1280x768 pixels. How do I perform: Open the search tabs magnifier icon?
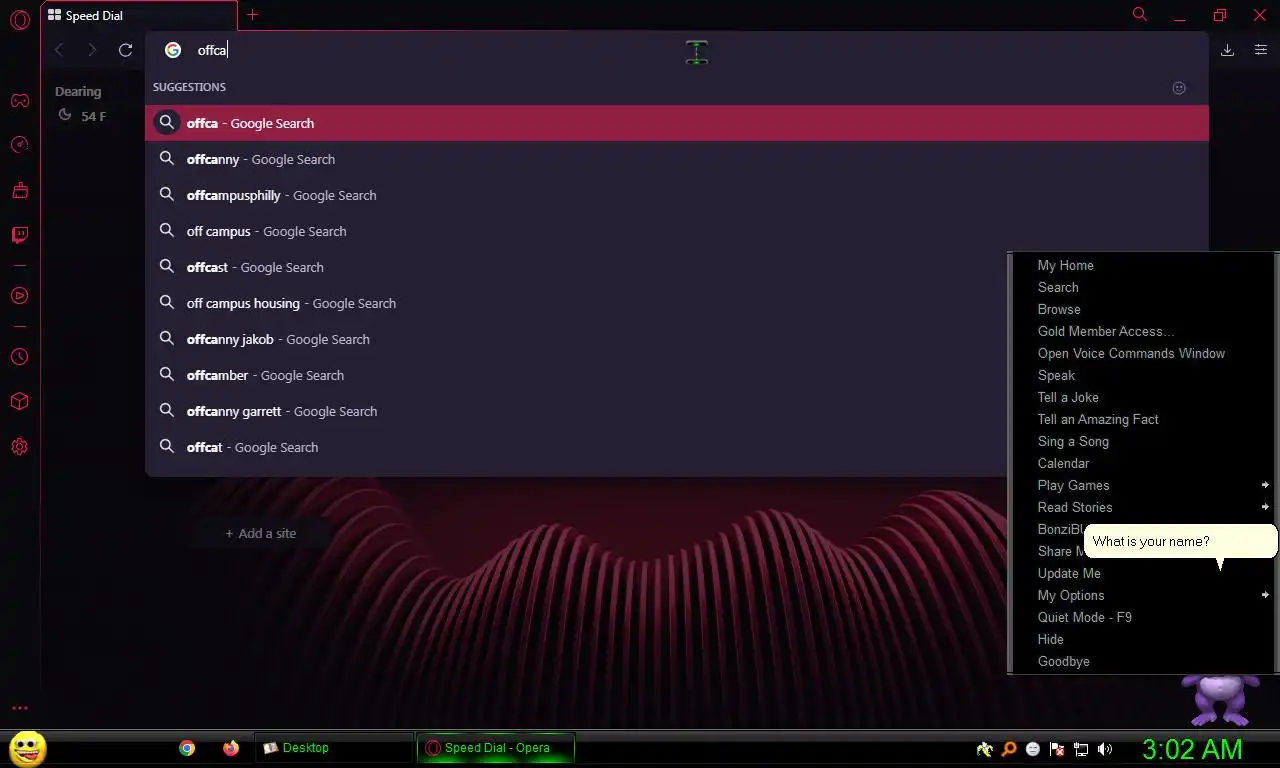(1139, 15)
